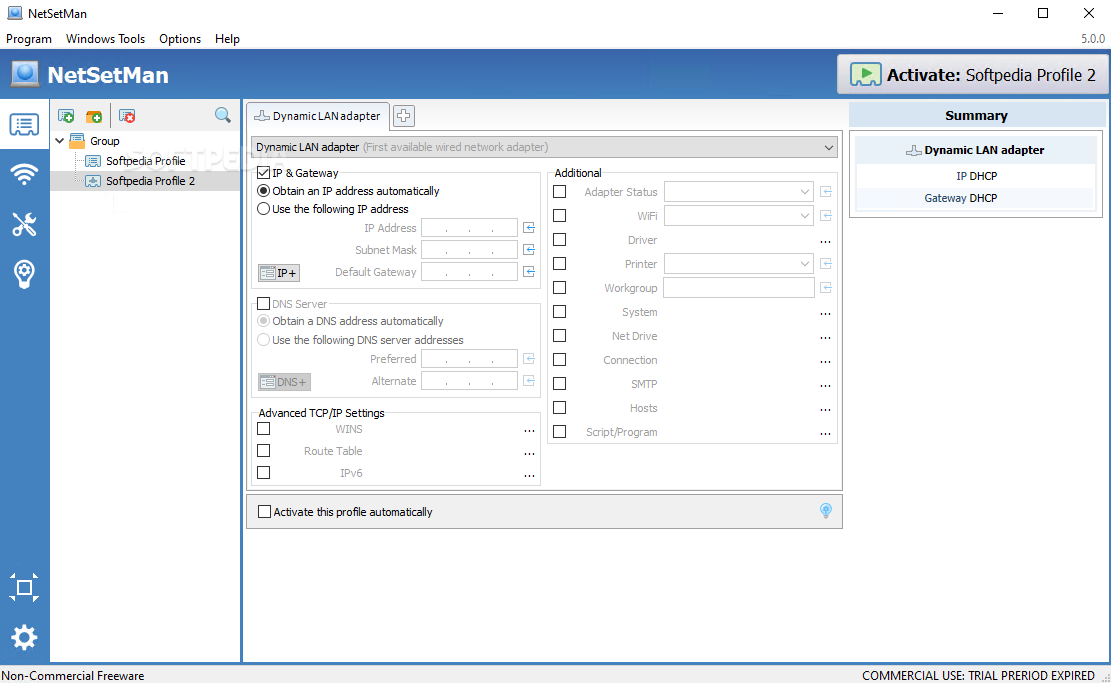This screenshot has height=683, width=1111.
Task: Uncheck the IP & Gateway checkbox
Action: point(264,172)
